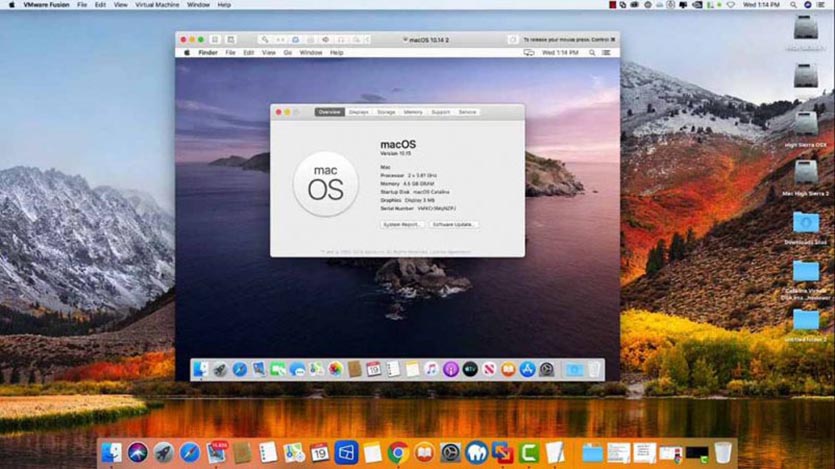
Task: Open VMware Fusion icon in host dock
Action: click(x=503, y=453)
